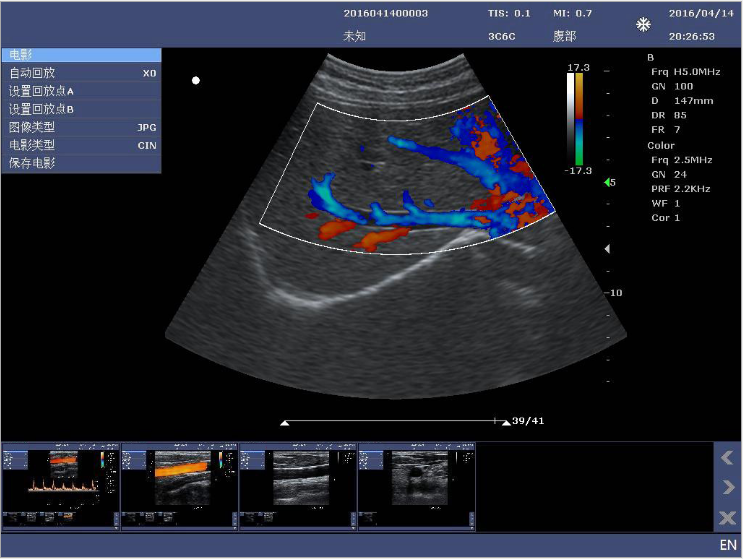Click the next thumbnails arrow
743x559 pixels.
pyautogui.click(x=727, y=487)
